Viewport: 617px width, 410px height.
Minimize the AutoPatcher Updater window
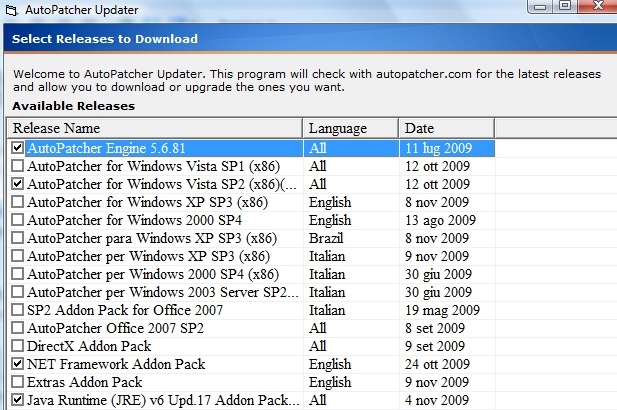(541, 6)
